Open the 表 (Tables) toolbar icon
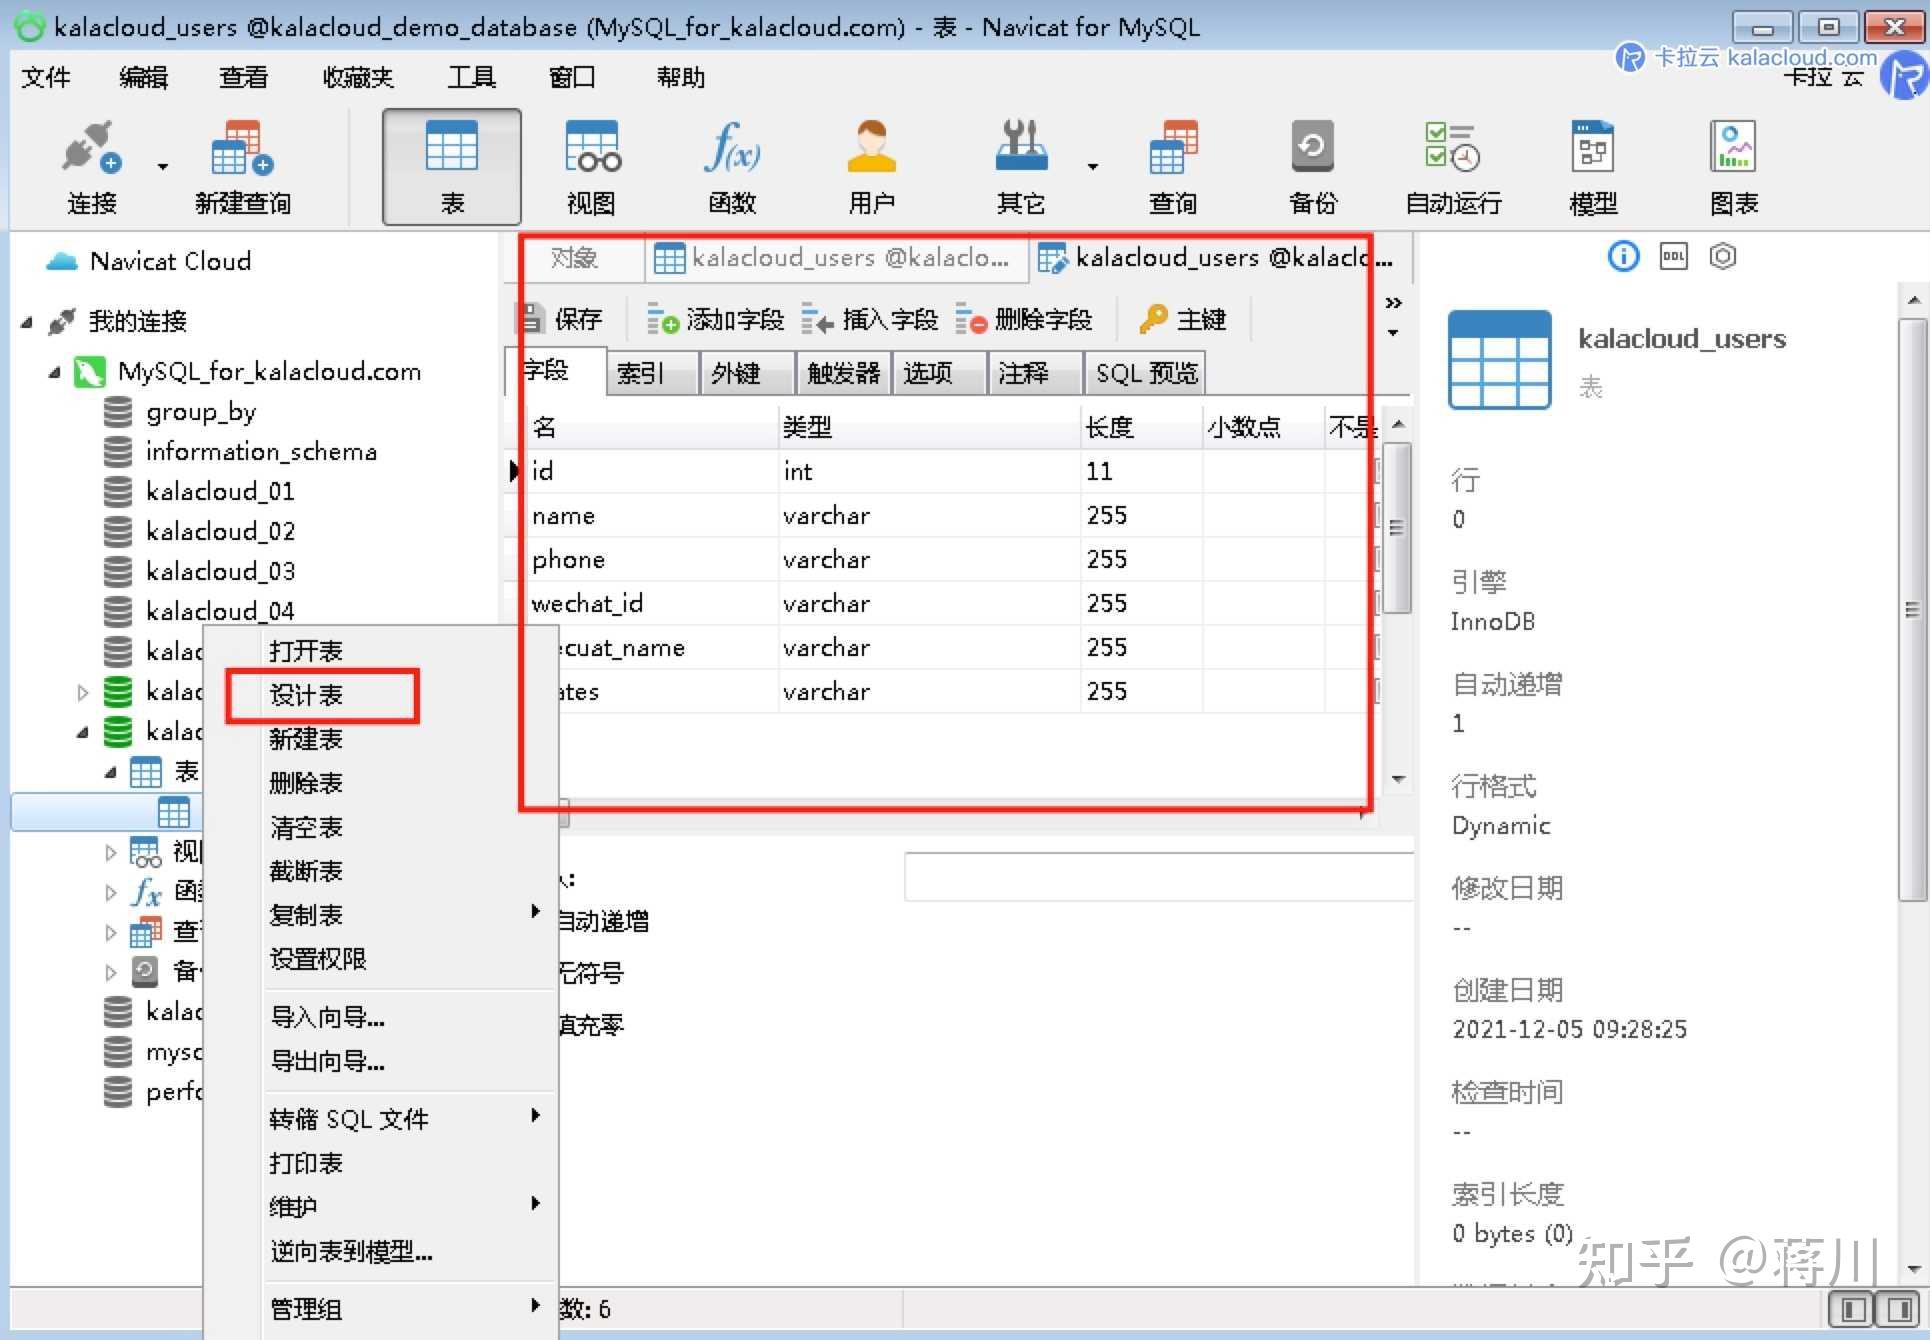 point(451,165)
